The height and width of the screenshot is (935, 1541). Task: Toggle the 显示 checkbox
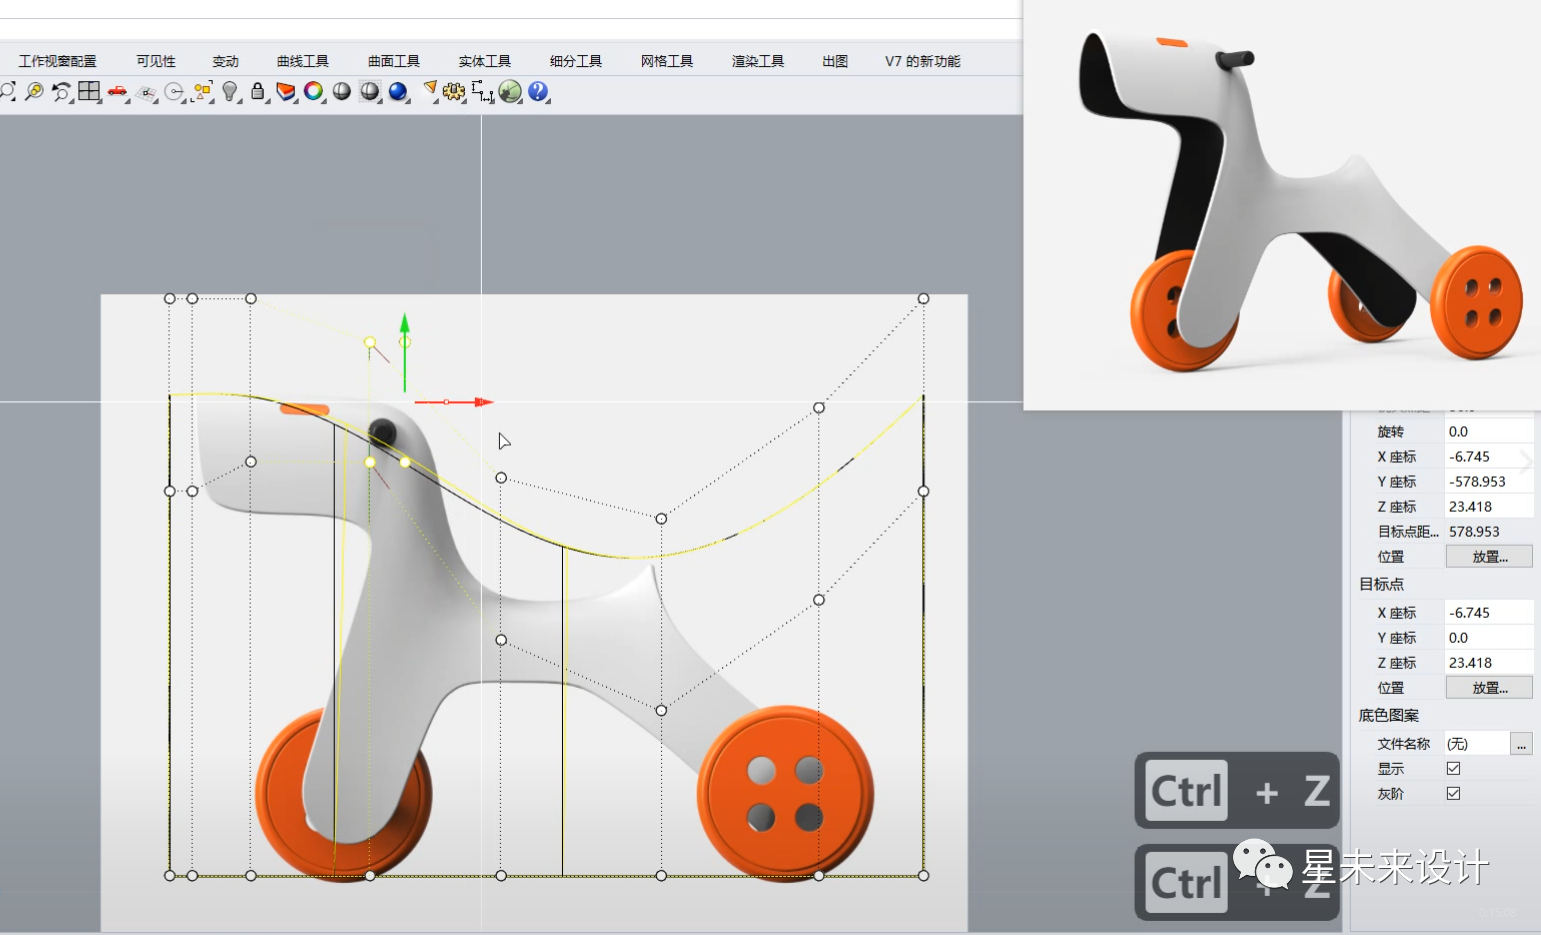click(x=1453, y=768)
